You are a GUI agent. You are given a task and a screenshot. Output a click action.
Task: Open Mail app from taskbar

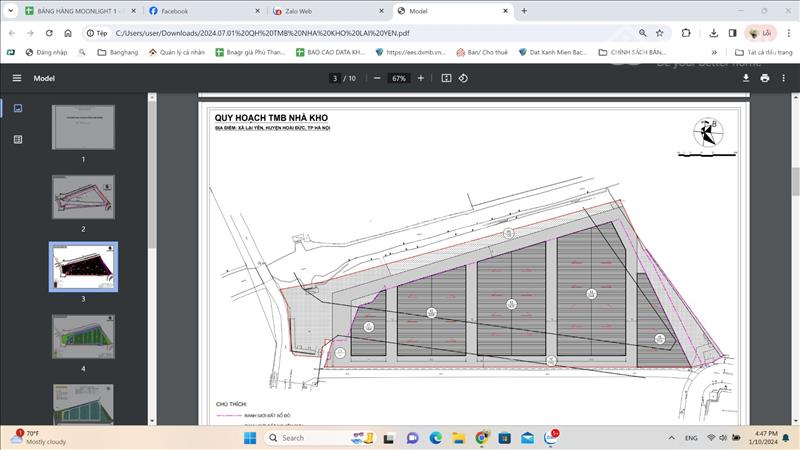[x=528, y=438]
